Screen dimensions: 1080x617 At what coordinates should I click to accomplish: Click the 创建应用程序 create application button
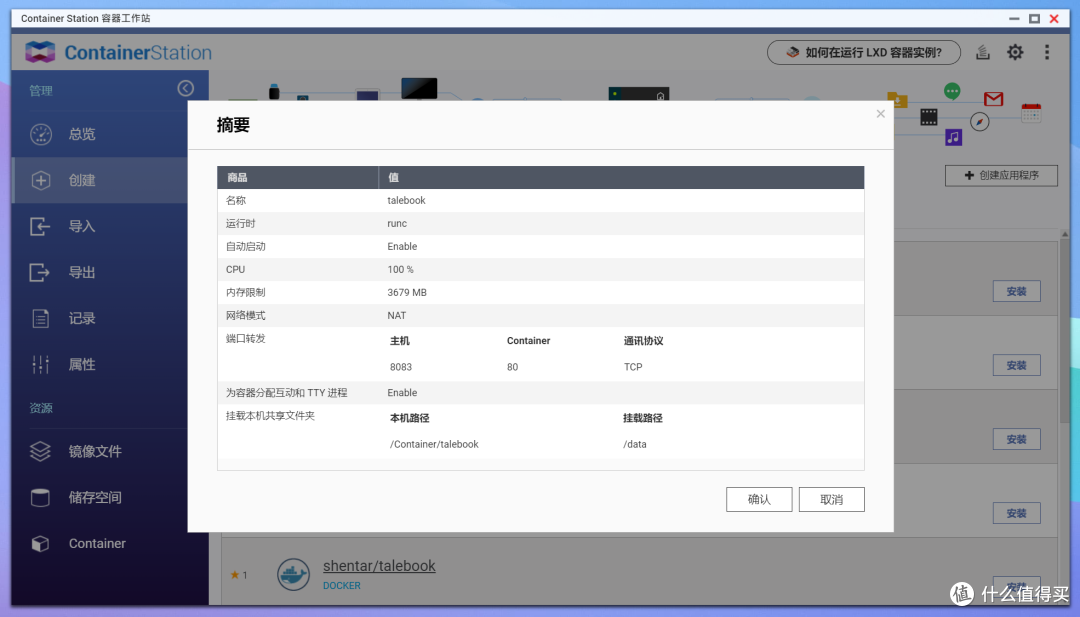(x=1001, y=175)
